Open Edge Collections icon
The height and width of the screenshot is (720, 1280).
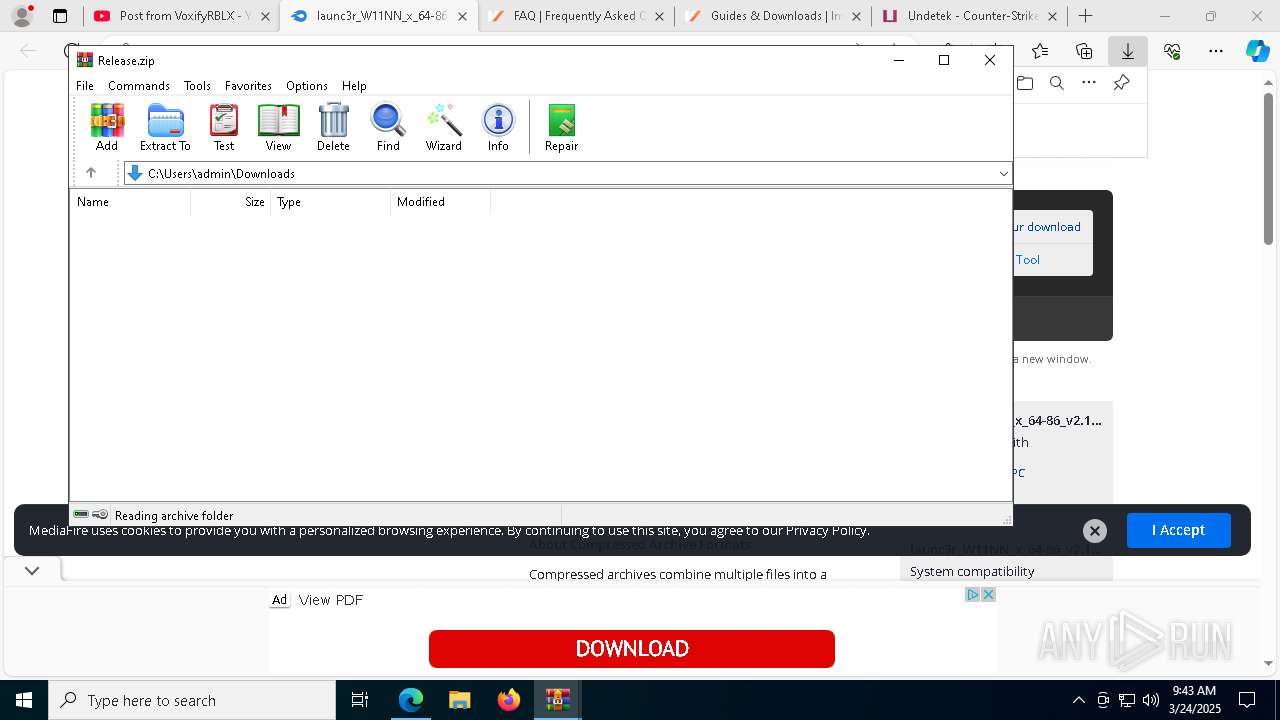coord(1084,51)
